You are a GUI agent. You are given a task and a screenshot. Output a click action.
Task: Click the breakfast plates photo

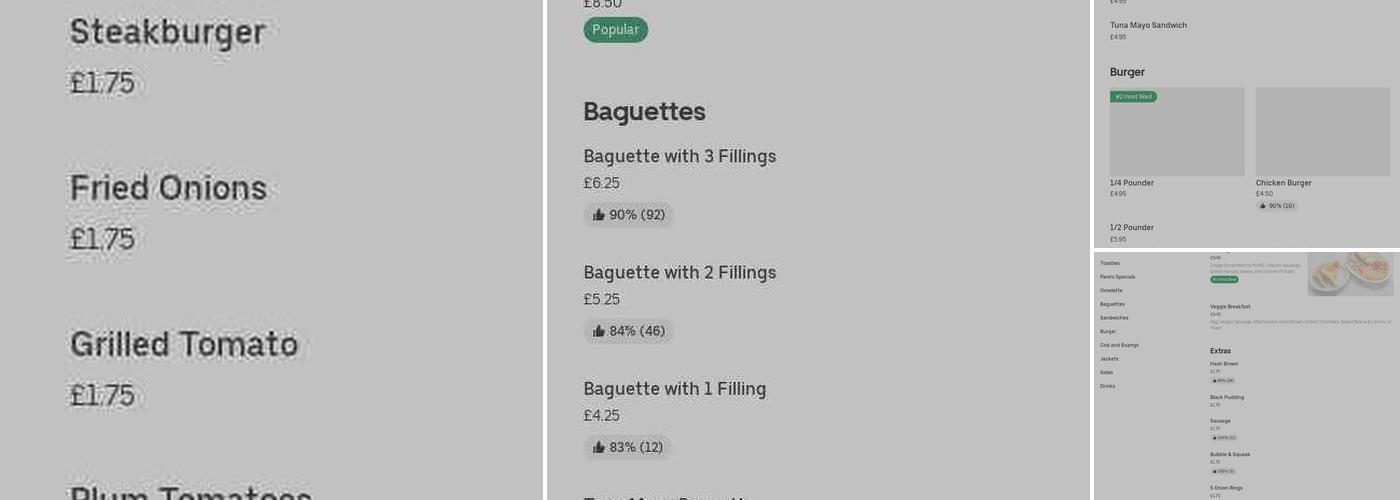pyautogui.click(x=1350, y=273)
